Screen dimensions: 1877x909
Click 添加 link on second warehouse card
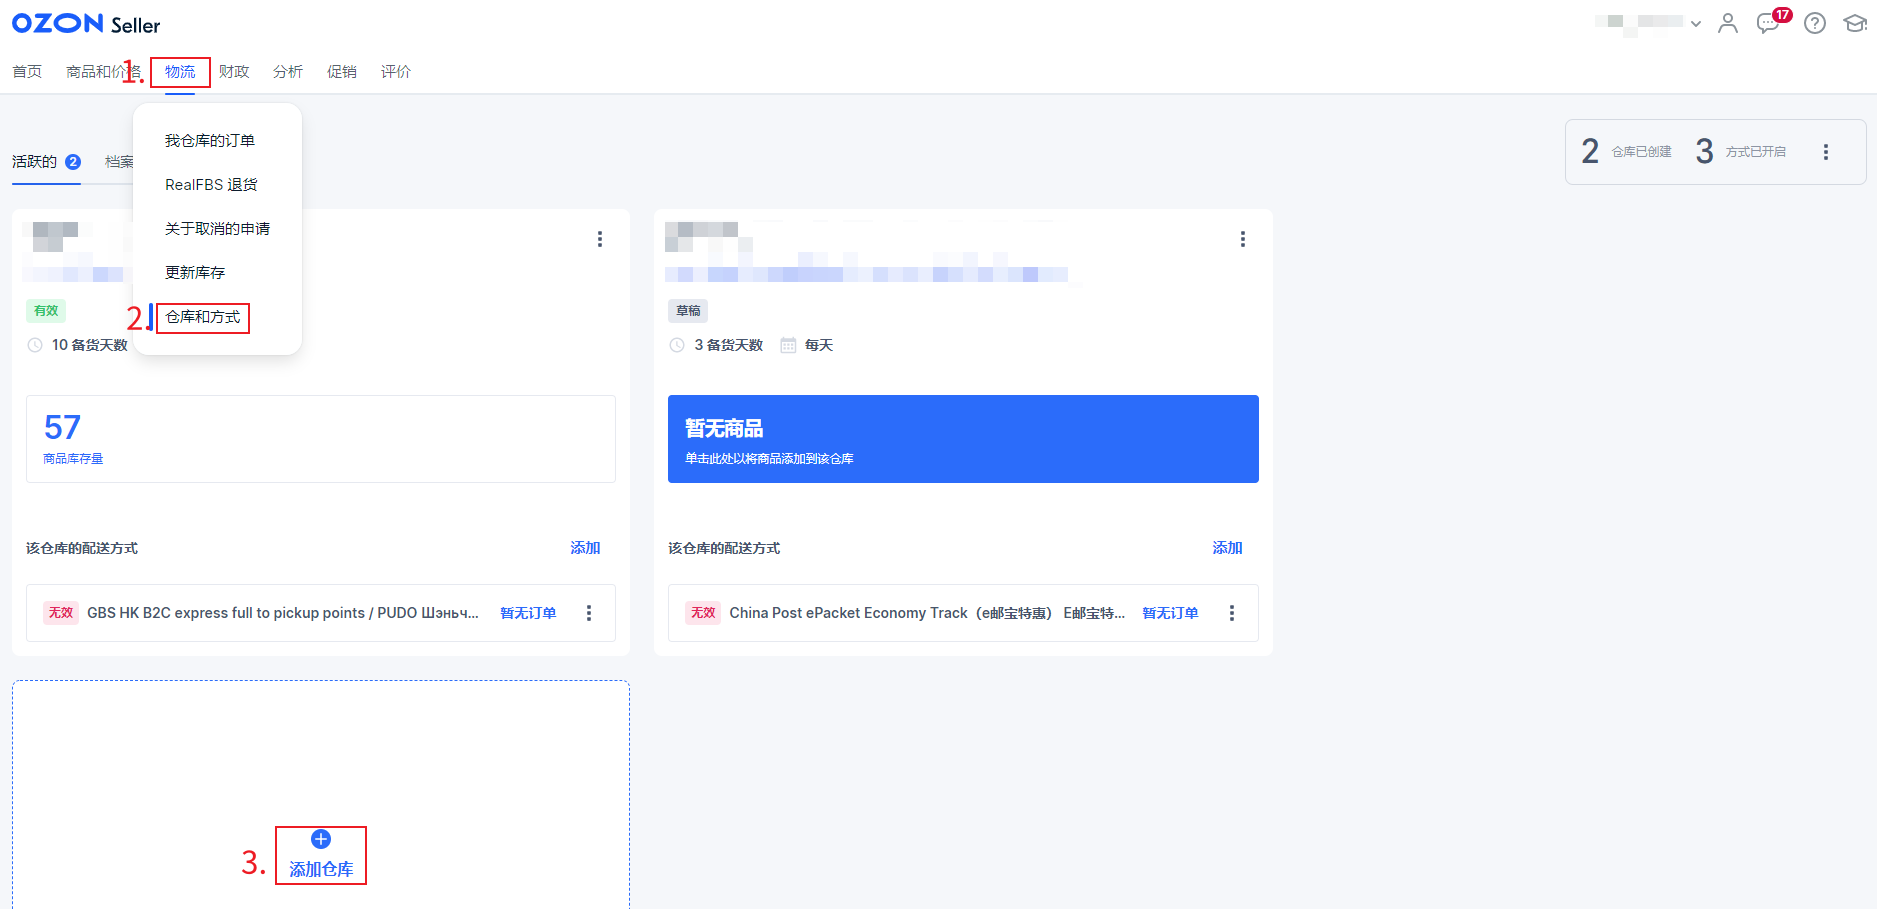pos(1227,548)
